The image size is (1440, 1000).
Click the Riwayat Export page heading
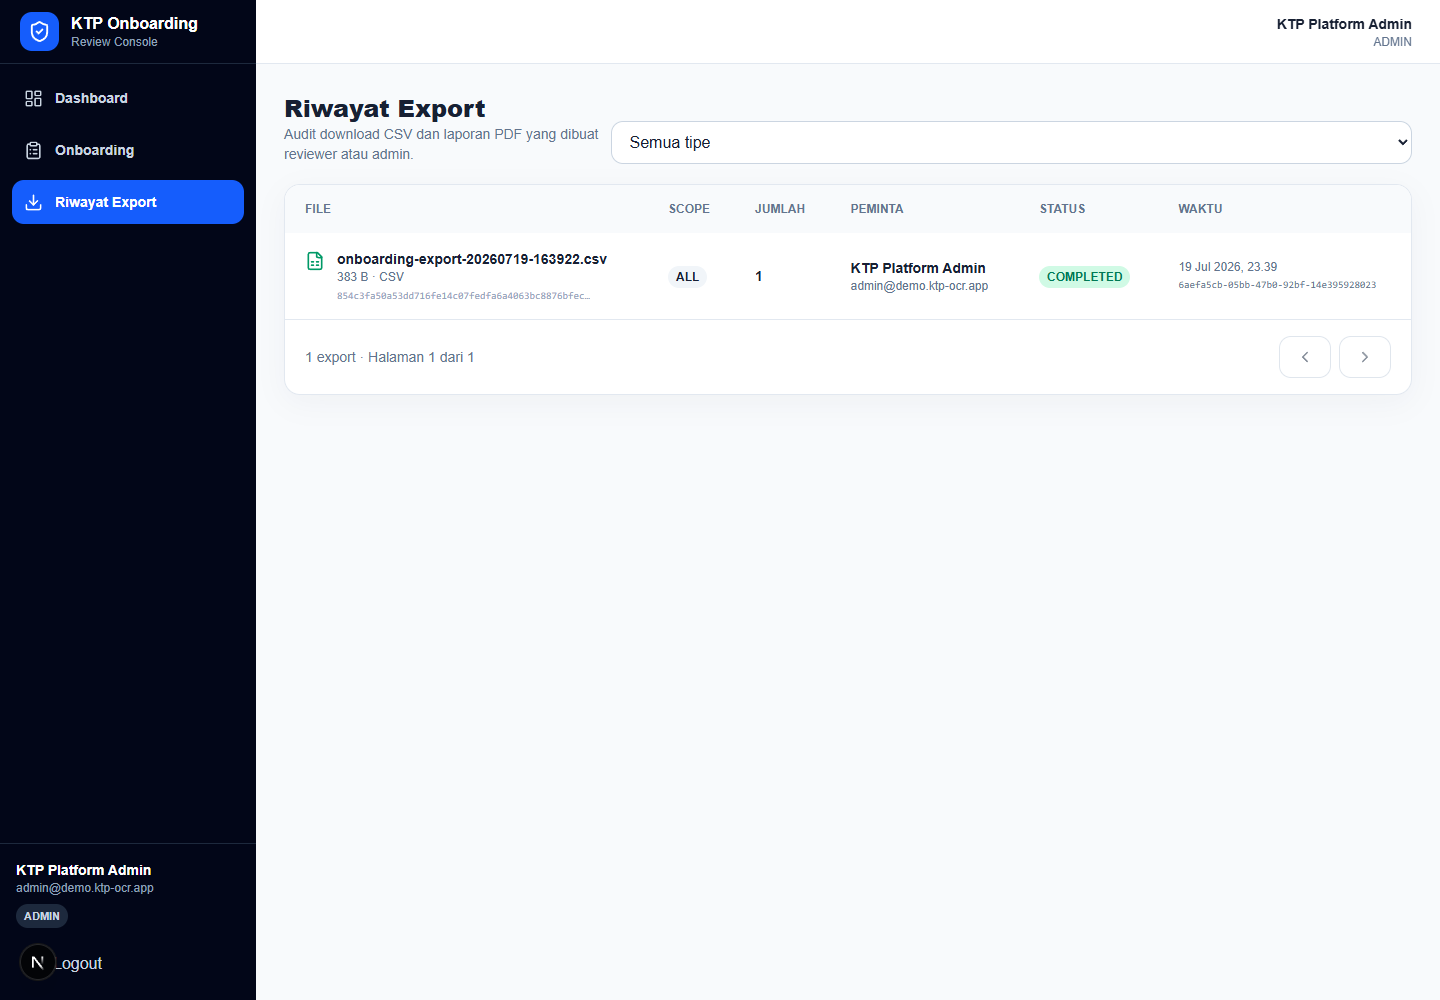tap(385, 108)
